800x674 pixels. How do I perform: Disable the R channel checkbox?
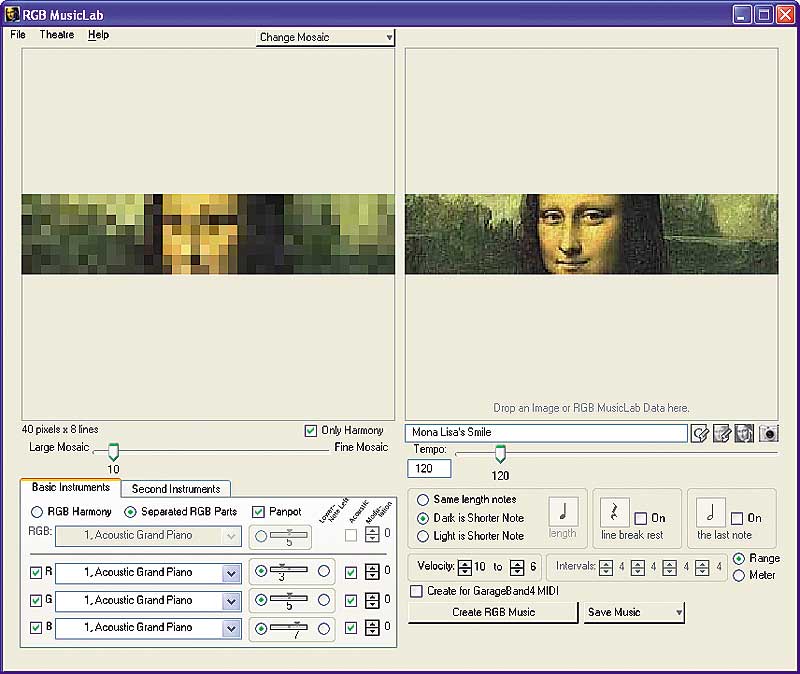[x=36, y=572]
